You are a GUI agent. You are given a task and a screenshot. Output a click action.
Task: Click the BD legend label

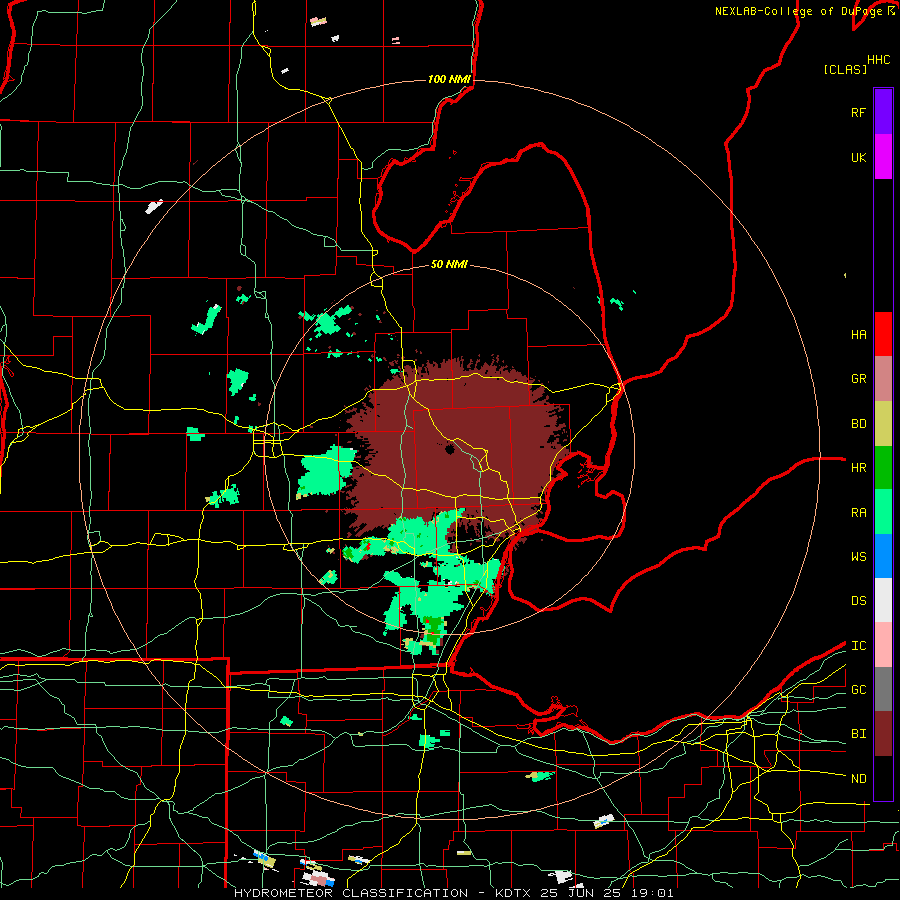click(858, 424)
